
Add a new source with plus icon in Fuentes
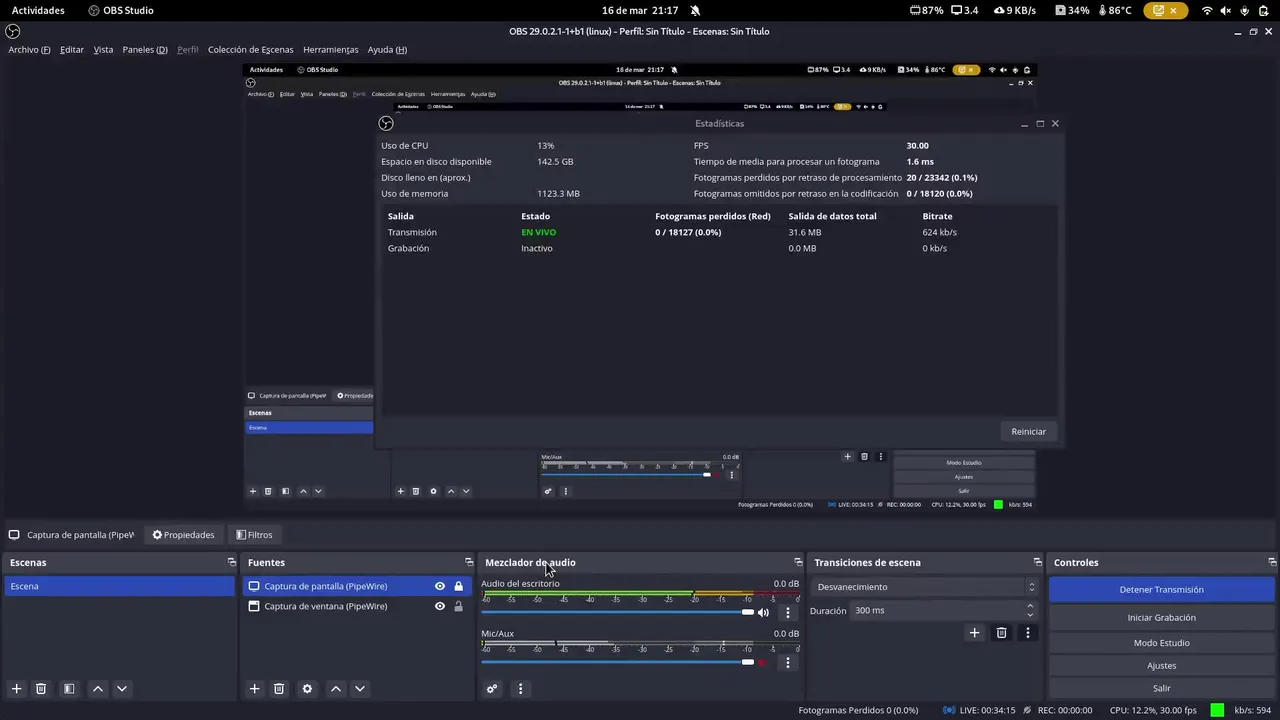click(x=254, y=688)
